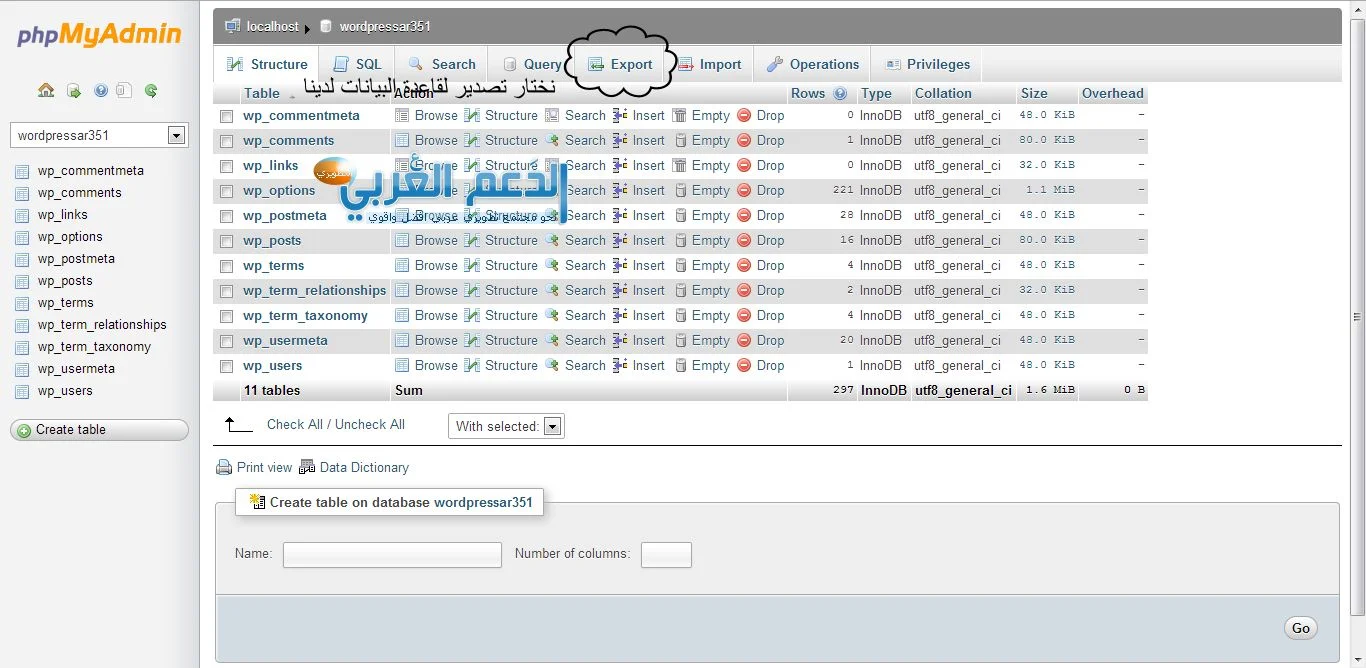
Task: Open the blue question mark documentation icon
Action: pos(101,91)
